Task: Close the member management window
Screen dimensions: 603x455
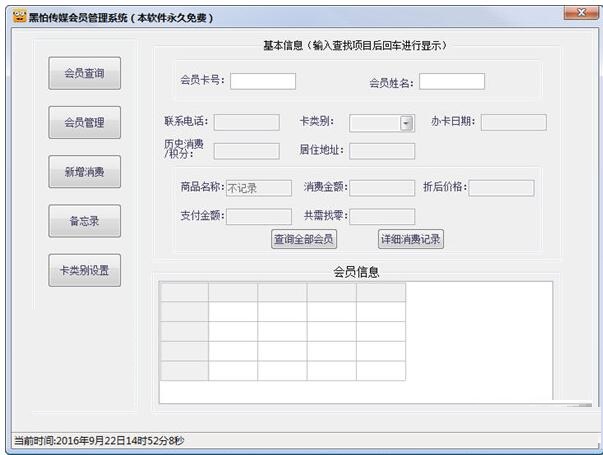Action: coord(581,13)
